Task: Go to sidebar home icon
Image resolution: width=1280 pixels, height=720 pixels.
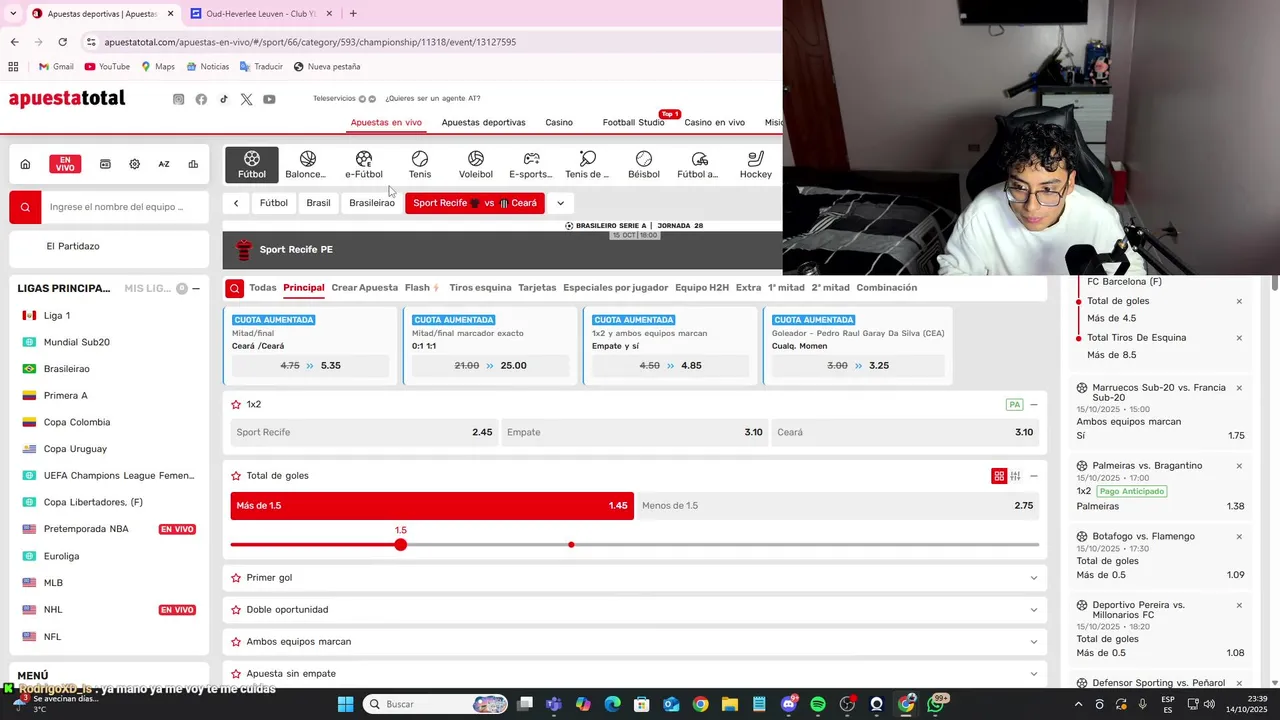Action: pos(26,164)
